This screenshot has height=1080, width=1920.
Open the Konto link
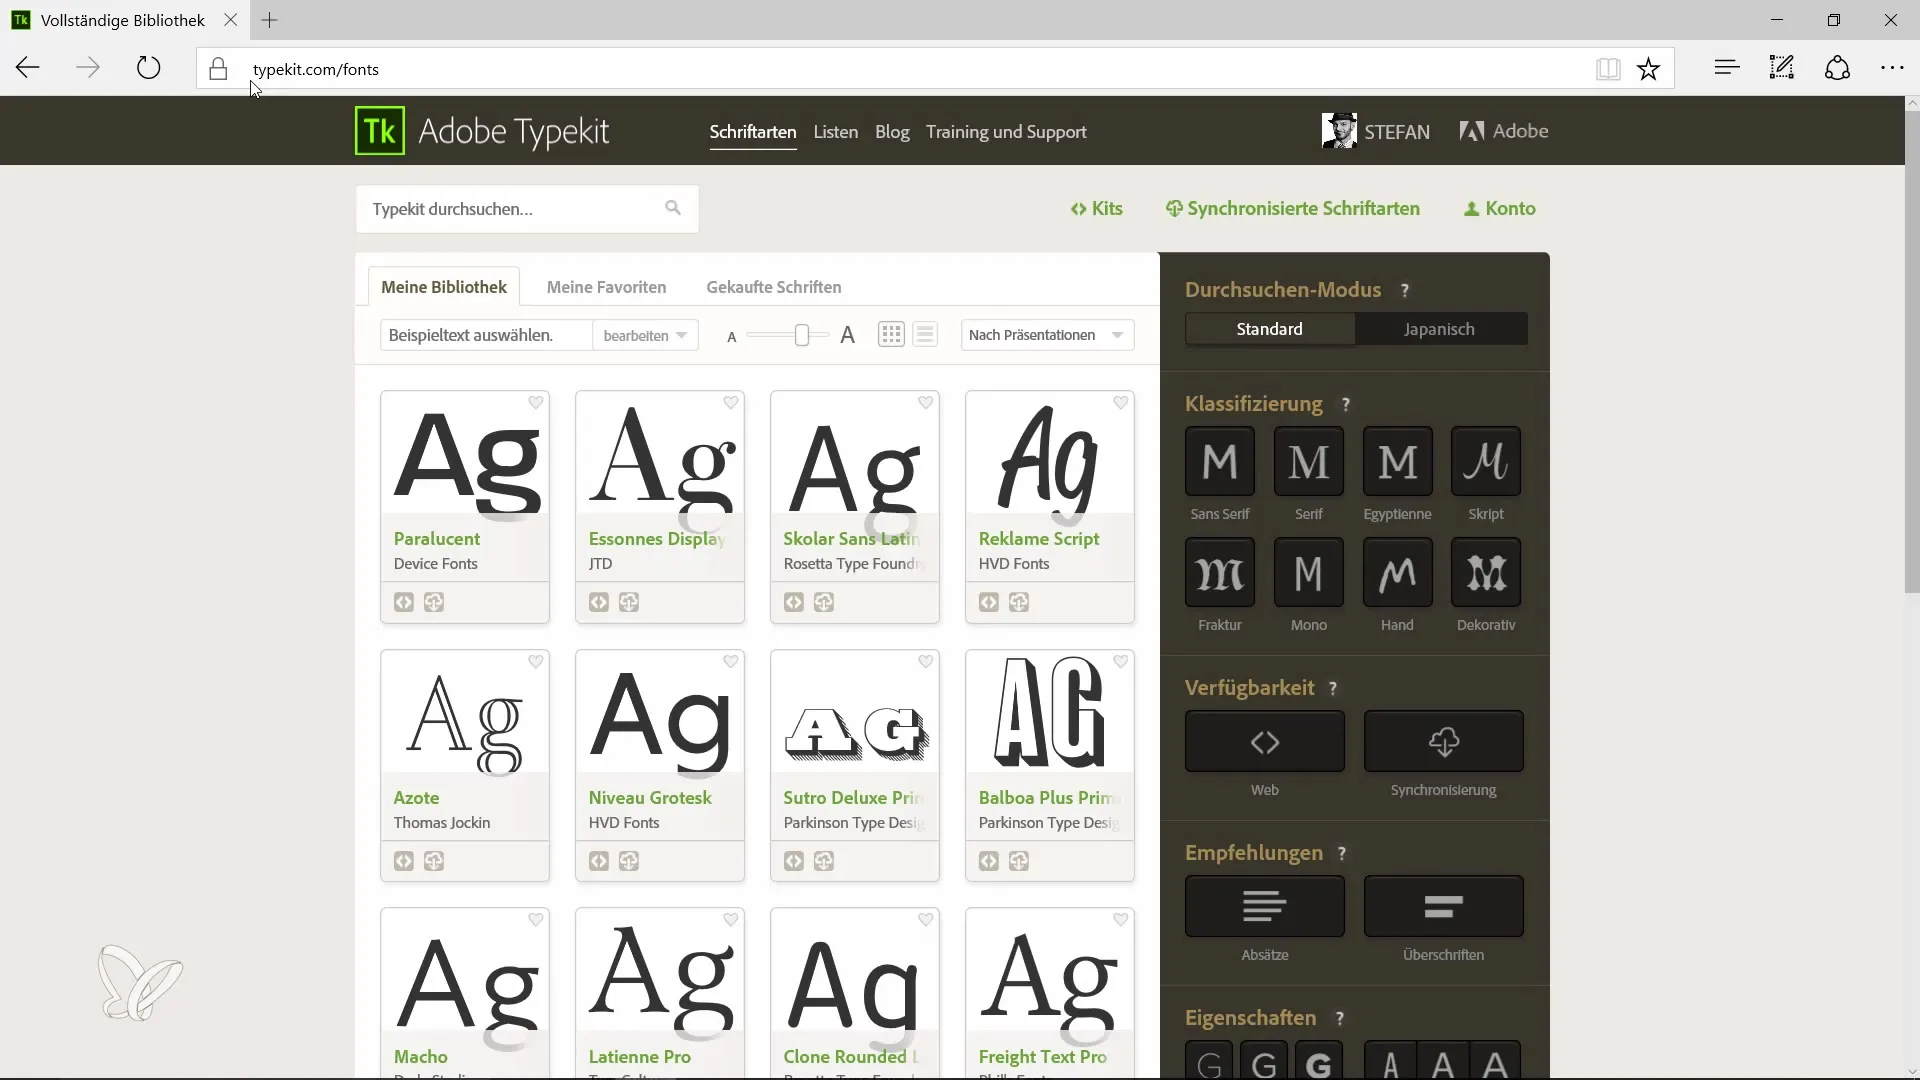click(x=1500, y=208)
